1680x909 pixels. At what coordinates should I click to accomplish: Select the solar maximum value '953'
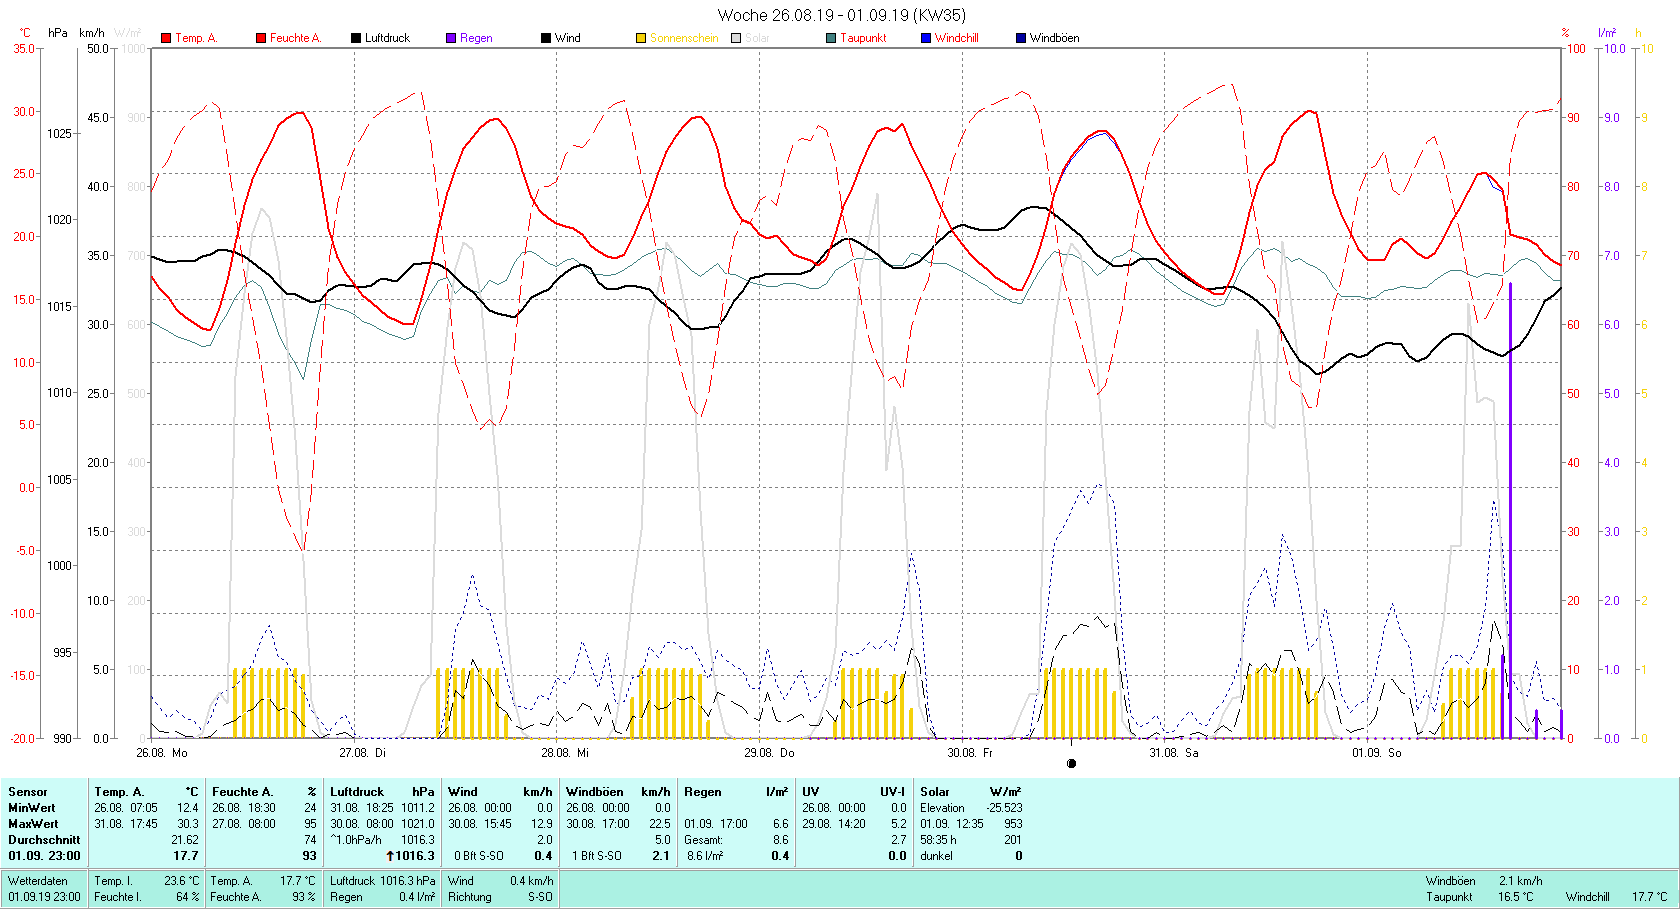[1013, 824]
